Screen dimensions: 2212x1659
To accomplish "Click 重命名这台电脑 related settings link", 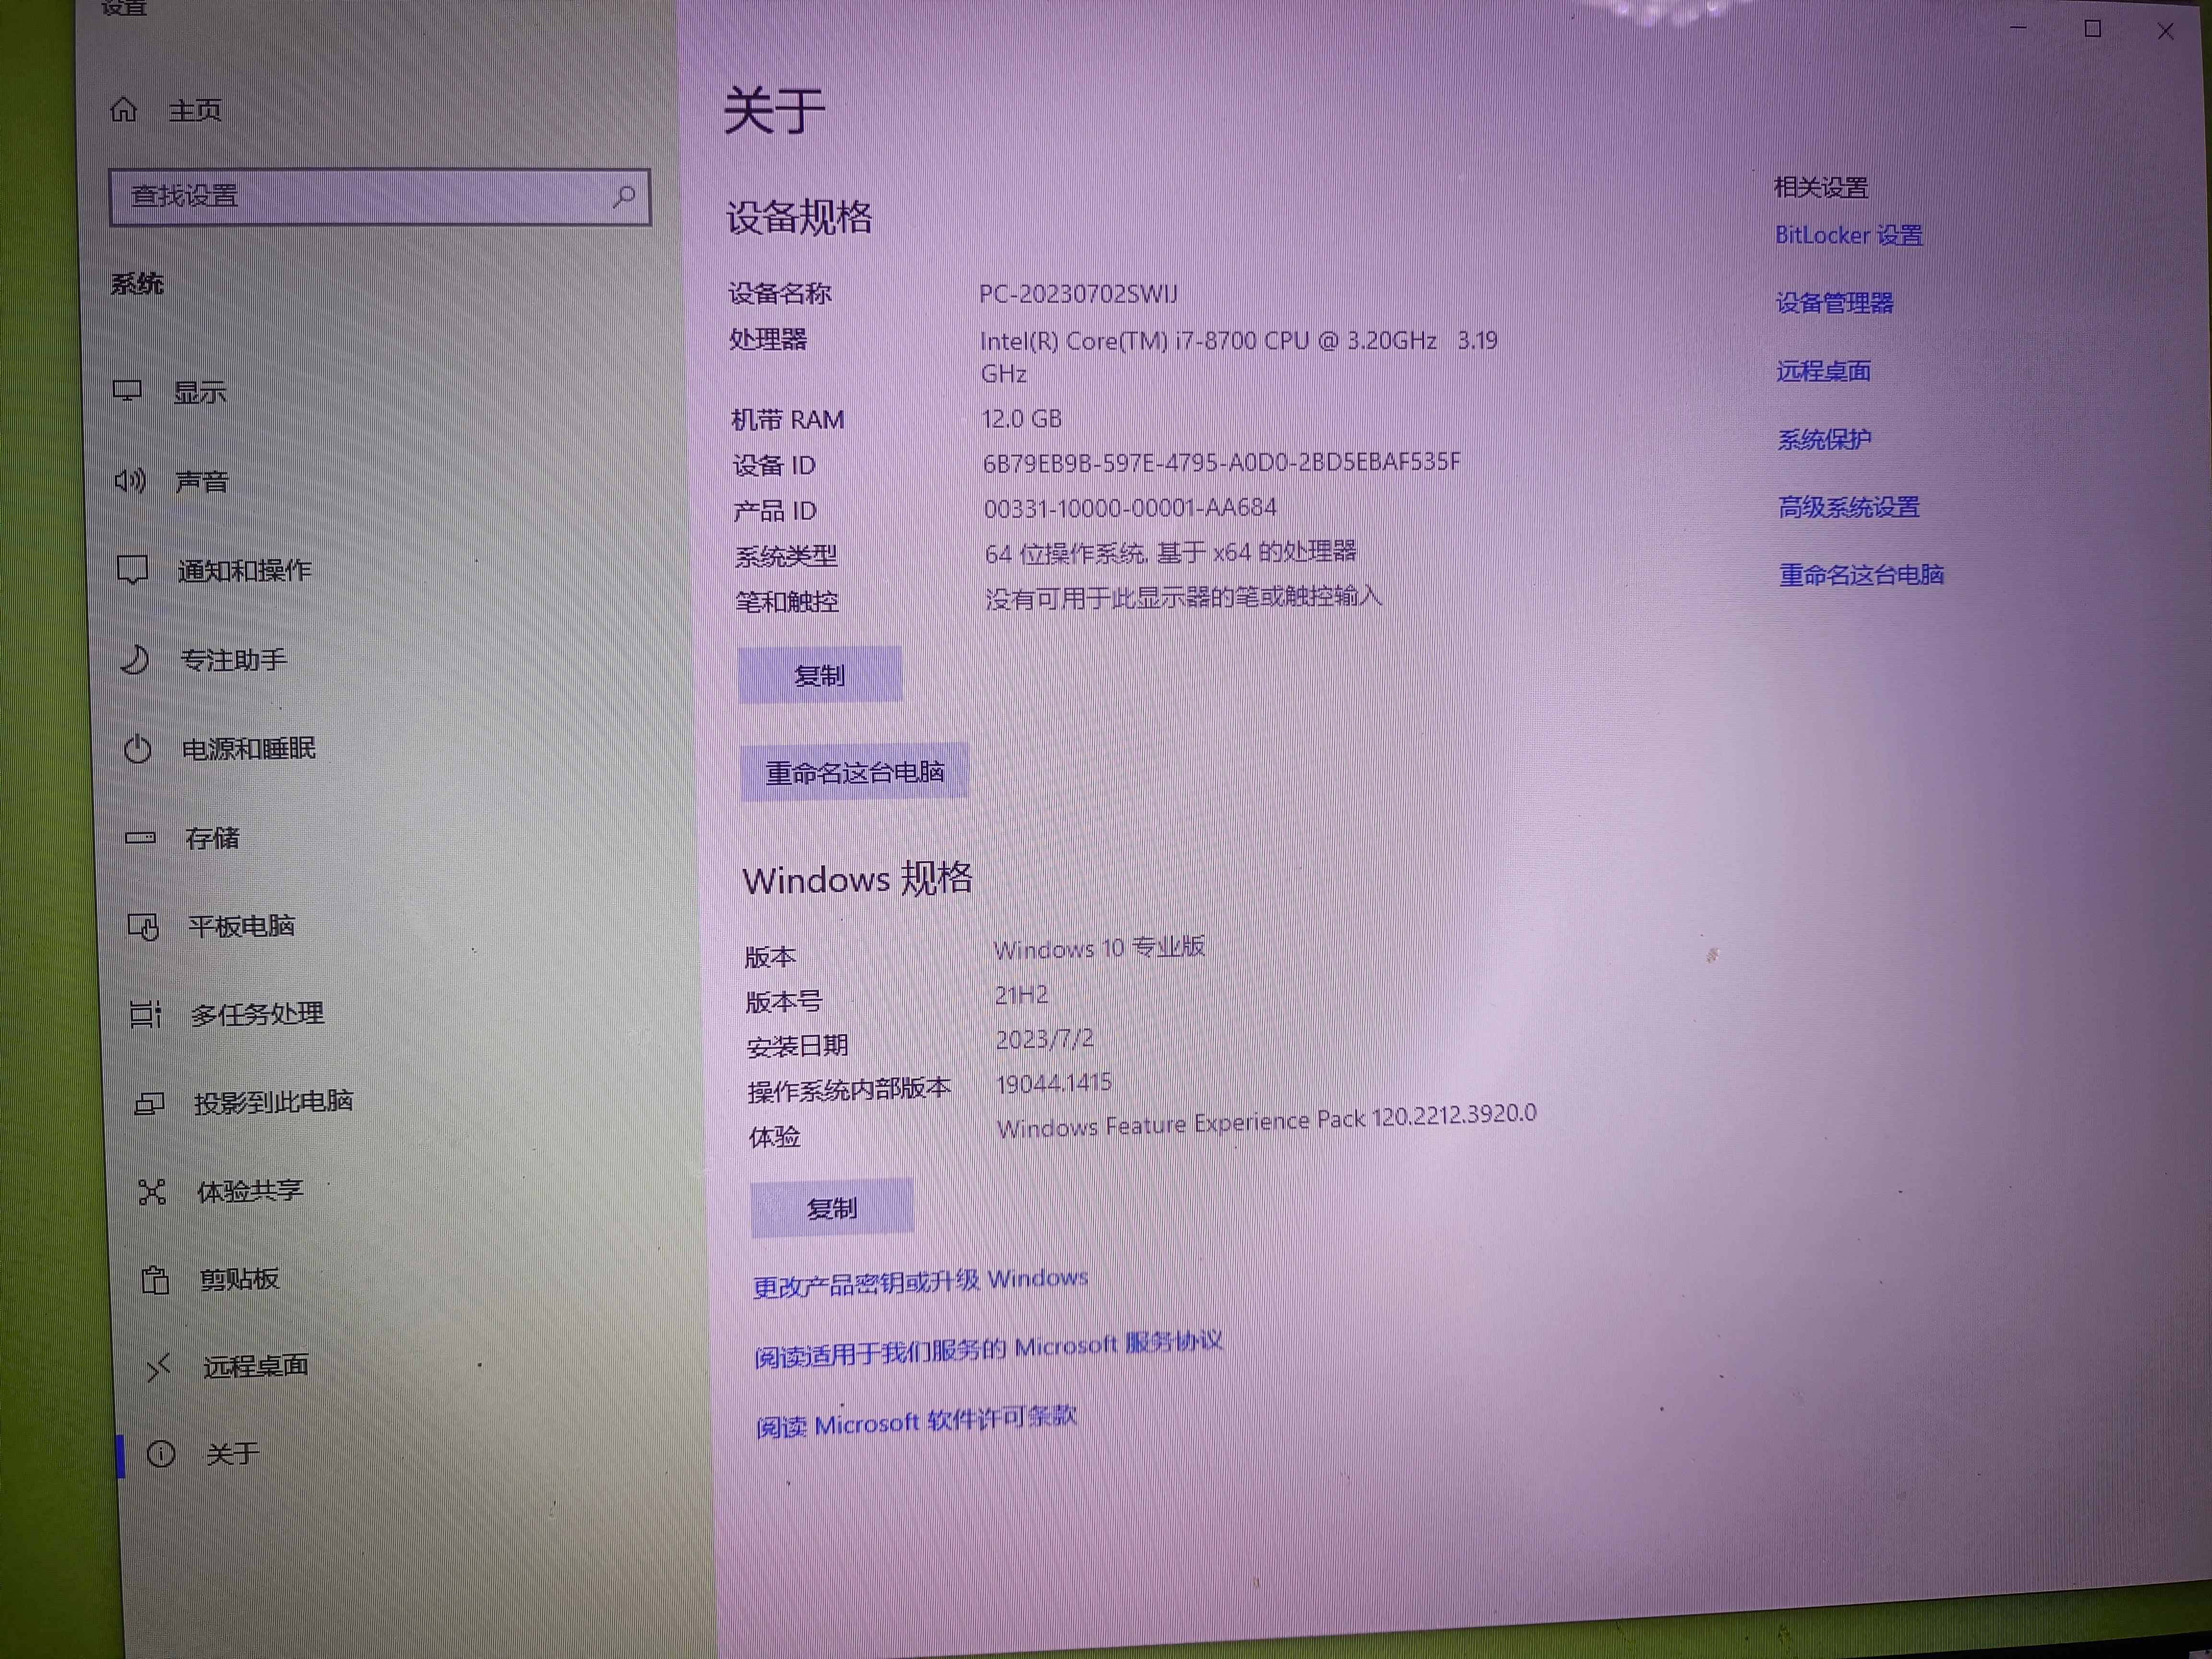I will [1861, 575].
